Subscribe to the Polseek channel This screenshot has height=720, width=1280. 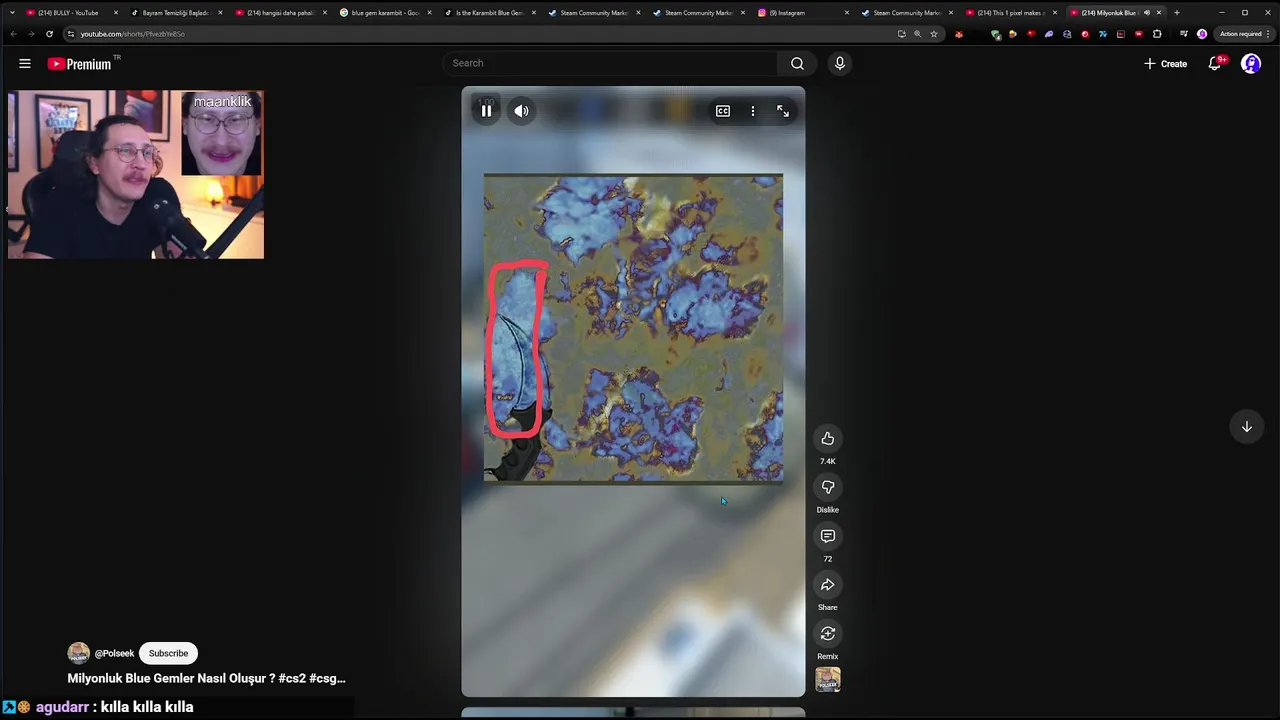168,653
